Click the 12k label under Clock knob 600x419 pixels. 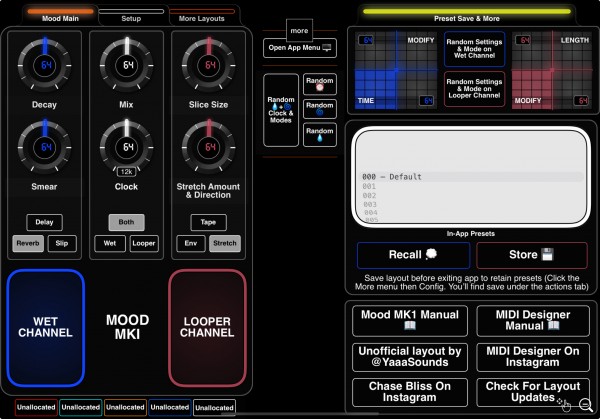(x=127, y=172)
